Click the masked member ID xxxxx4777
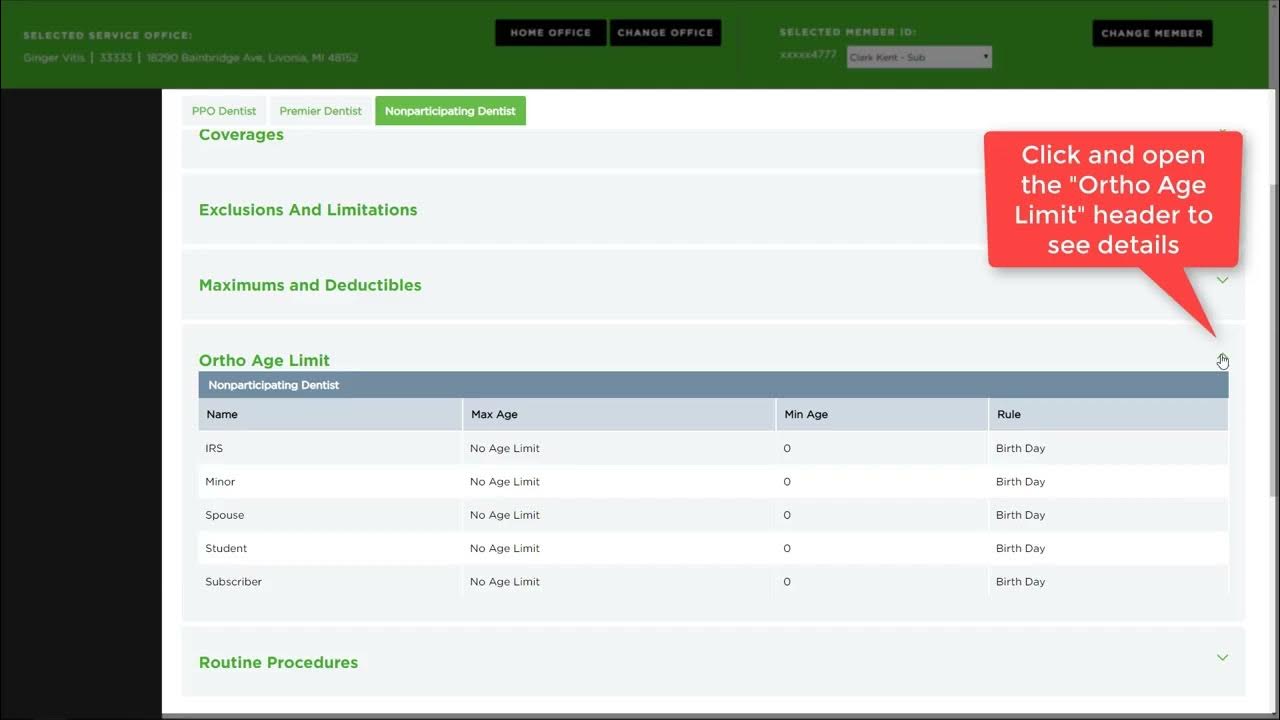The height and width of the screenshot is (720, 1280). click(x=808, y=55)
